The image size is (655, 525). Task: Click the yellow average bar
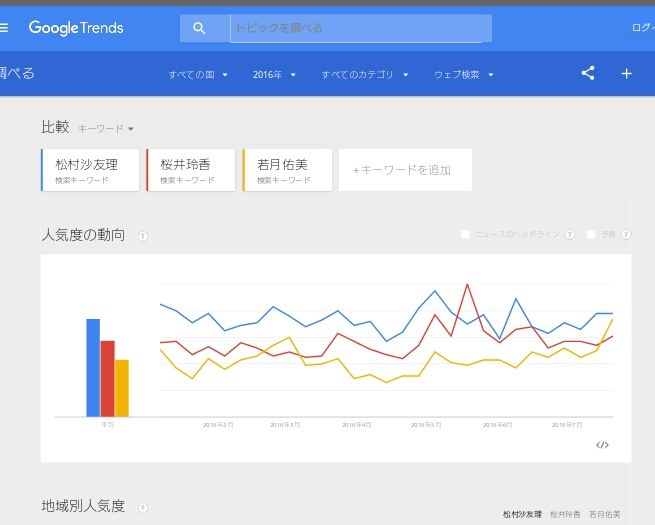click(122, 388)
